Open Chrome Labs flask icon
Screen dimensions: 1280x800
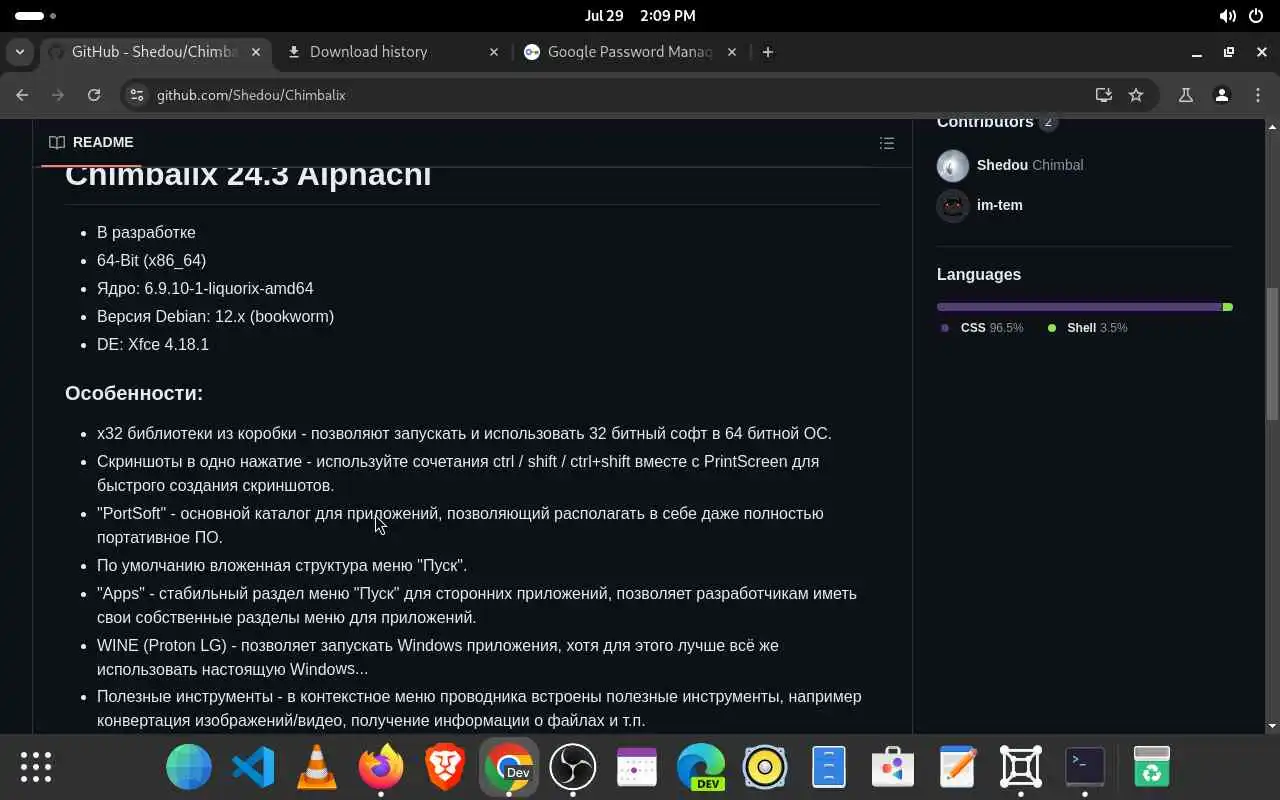tap(1186, 95)
